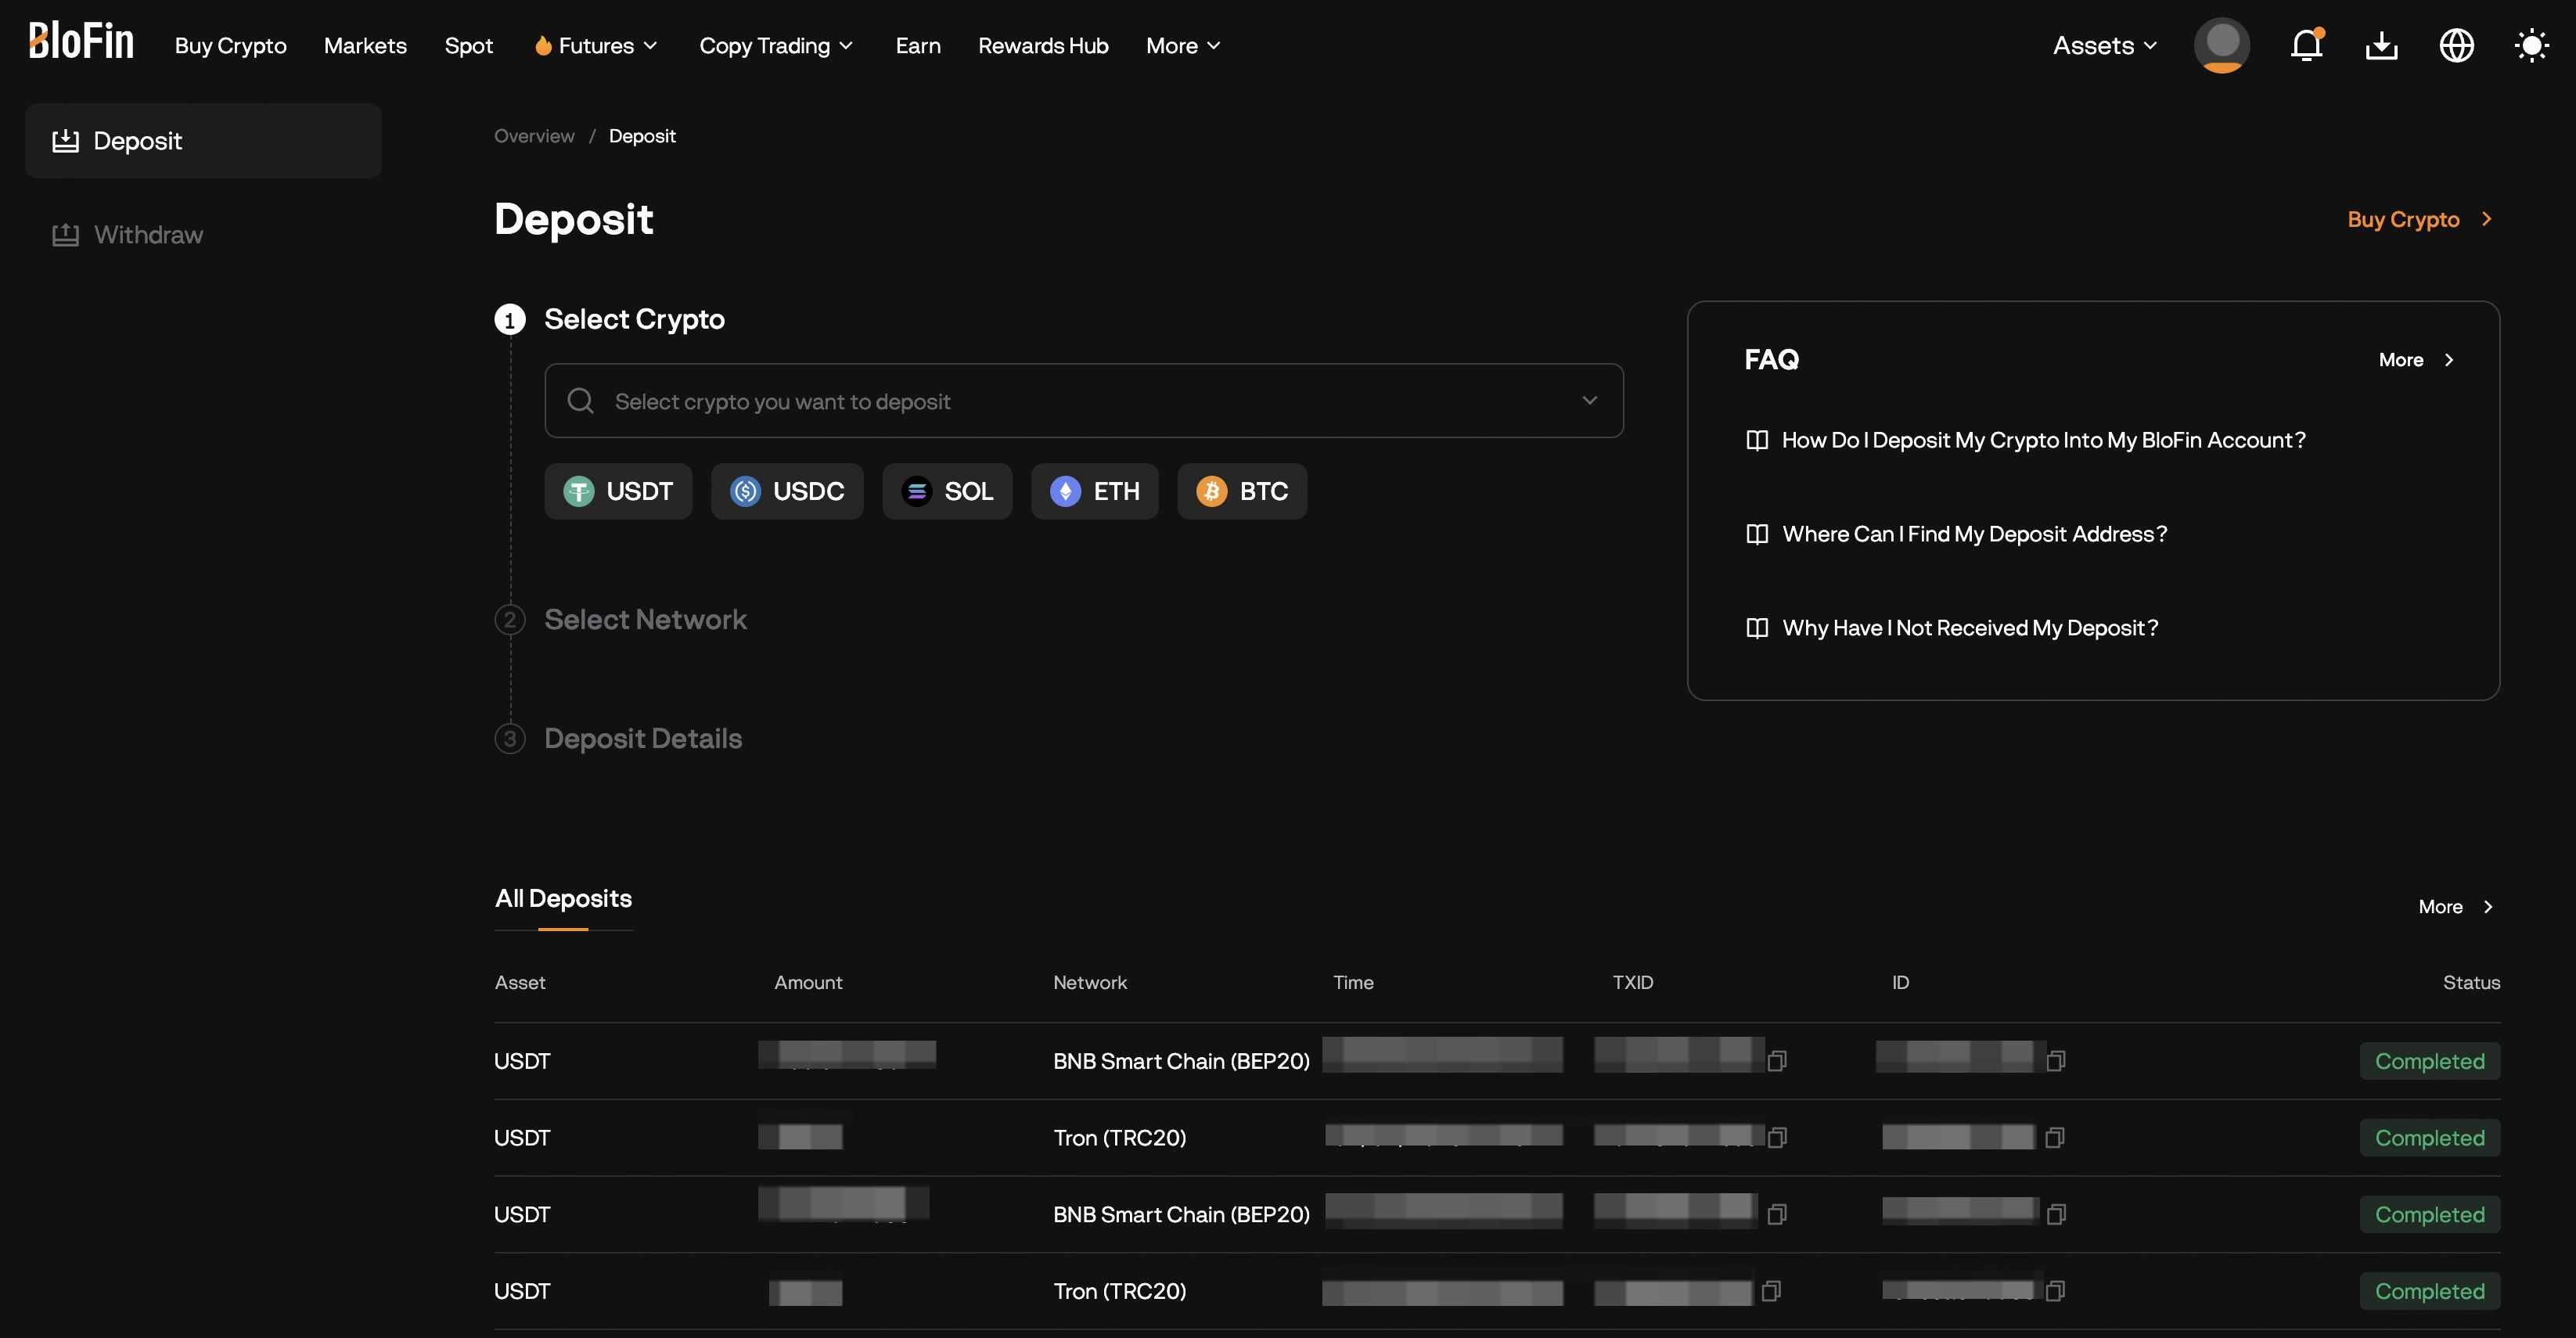Copy the ID of second deposit
Screen dimensions: 2576x1338
pos(2055,1137)
